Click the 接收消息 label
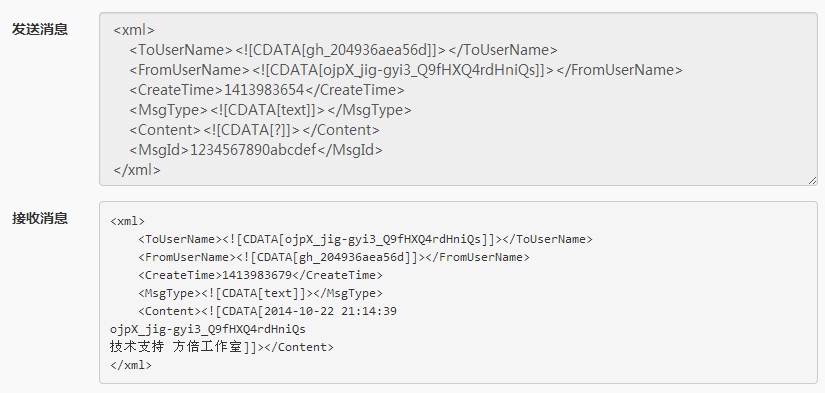Image resolution: width=825 pixels, height=393 pixels. tap(40, 218)
